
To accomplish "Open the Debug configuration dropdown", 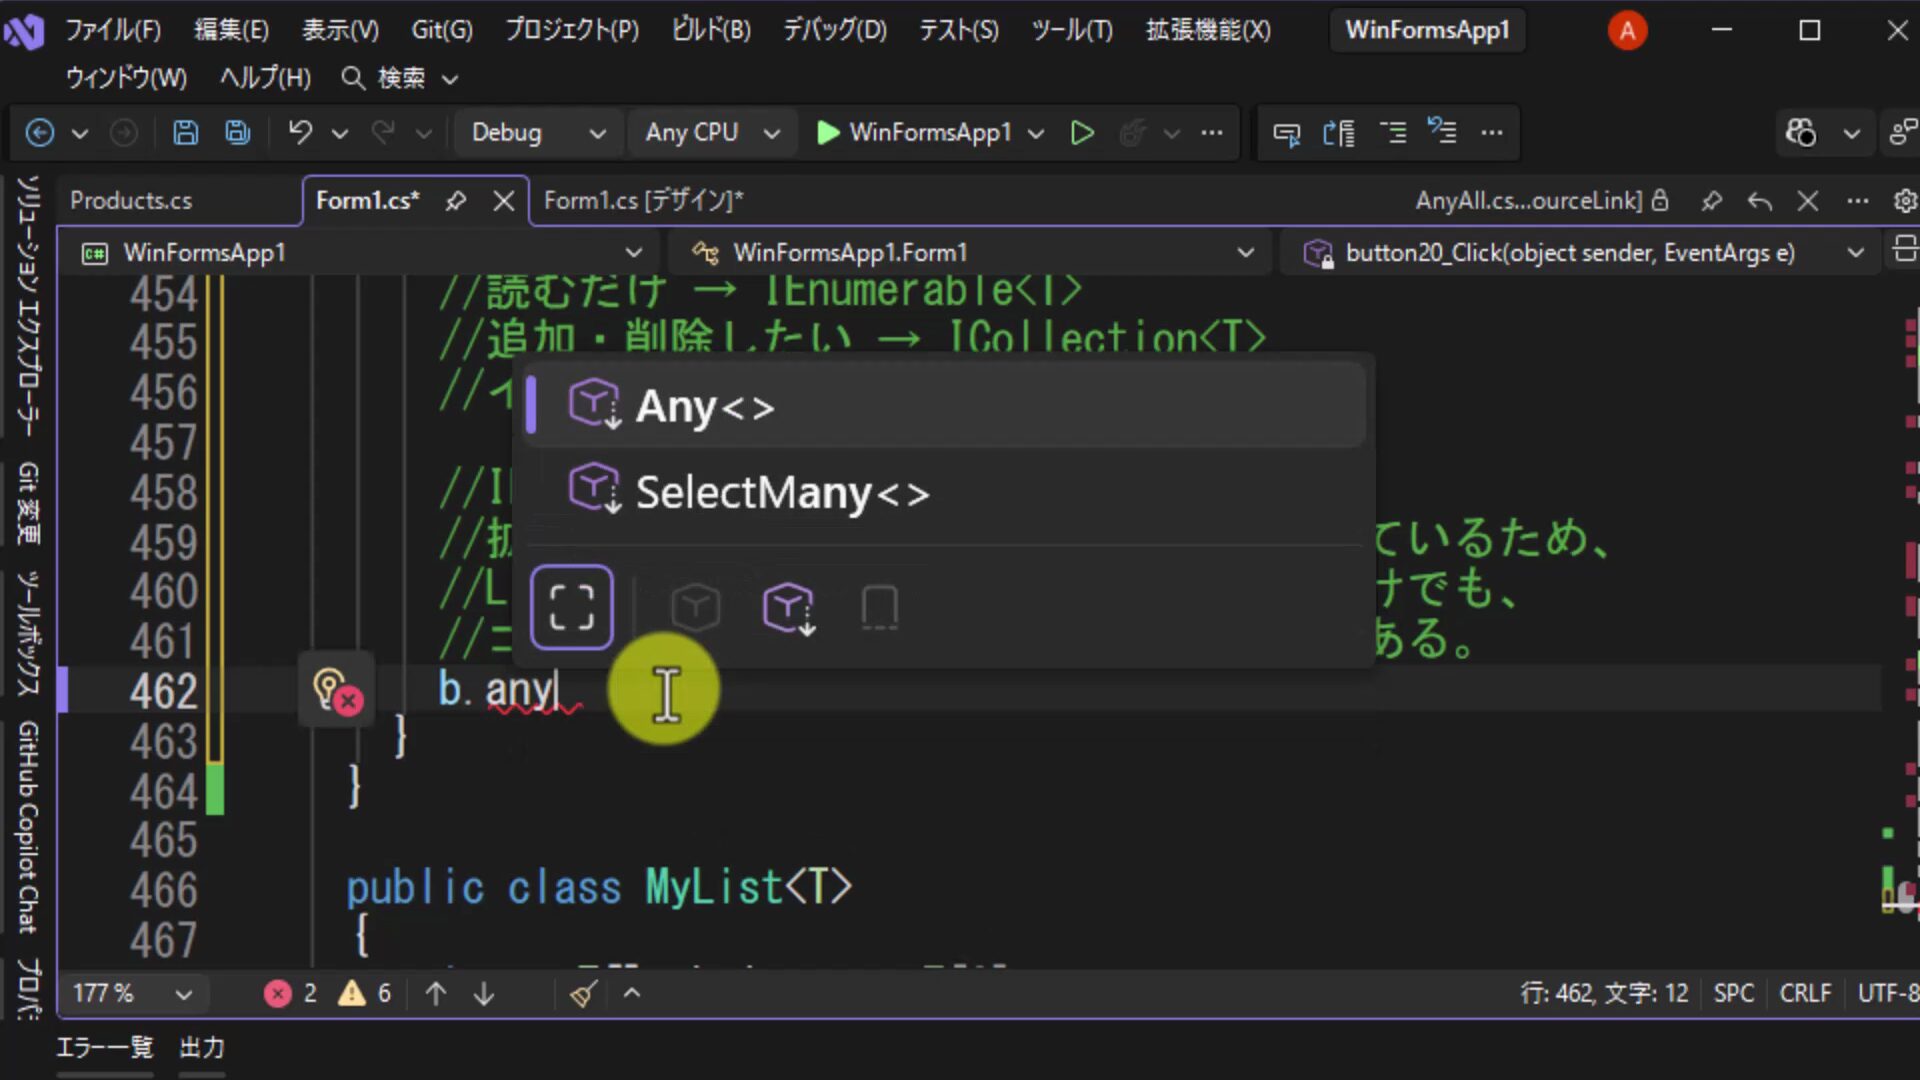I will pyautogui.click(x=538, y=132).
